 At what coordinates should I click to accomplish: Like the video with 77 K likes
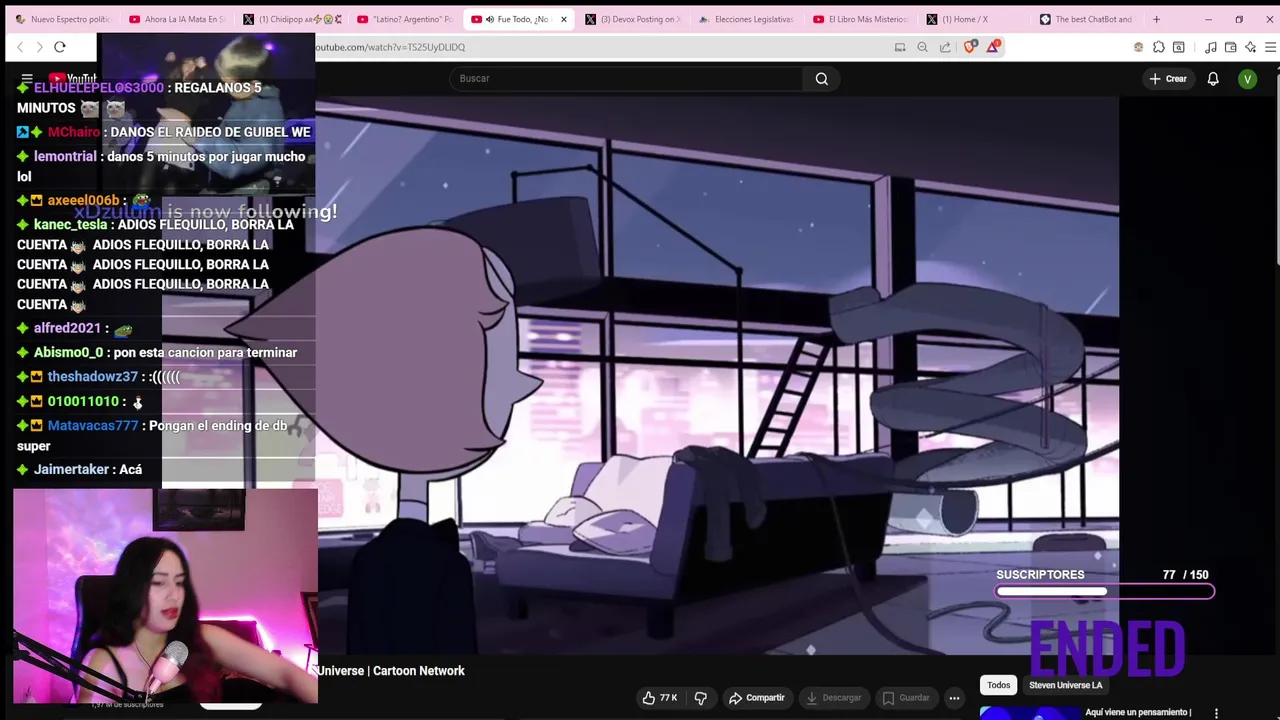(660, 698)
